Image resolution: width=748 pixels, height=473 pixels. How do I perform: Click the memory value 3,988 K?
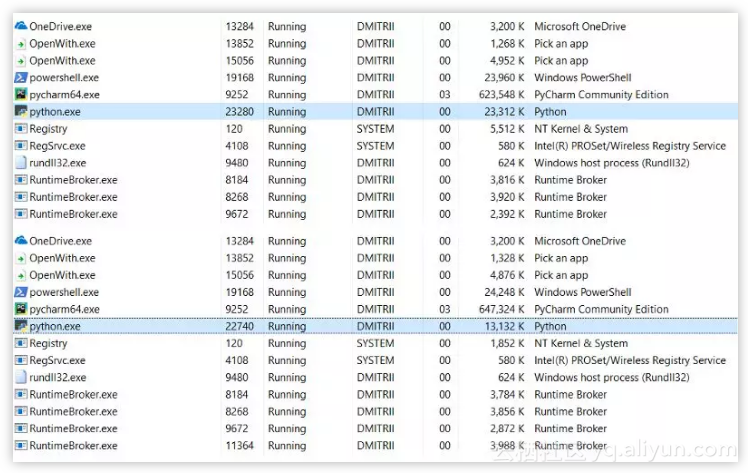tap(507, 445)
